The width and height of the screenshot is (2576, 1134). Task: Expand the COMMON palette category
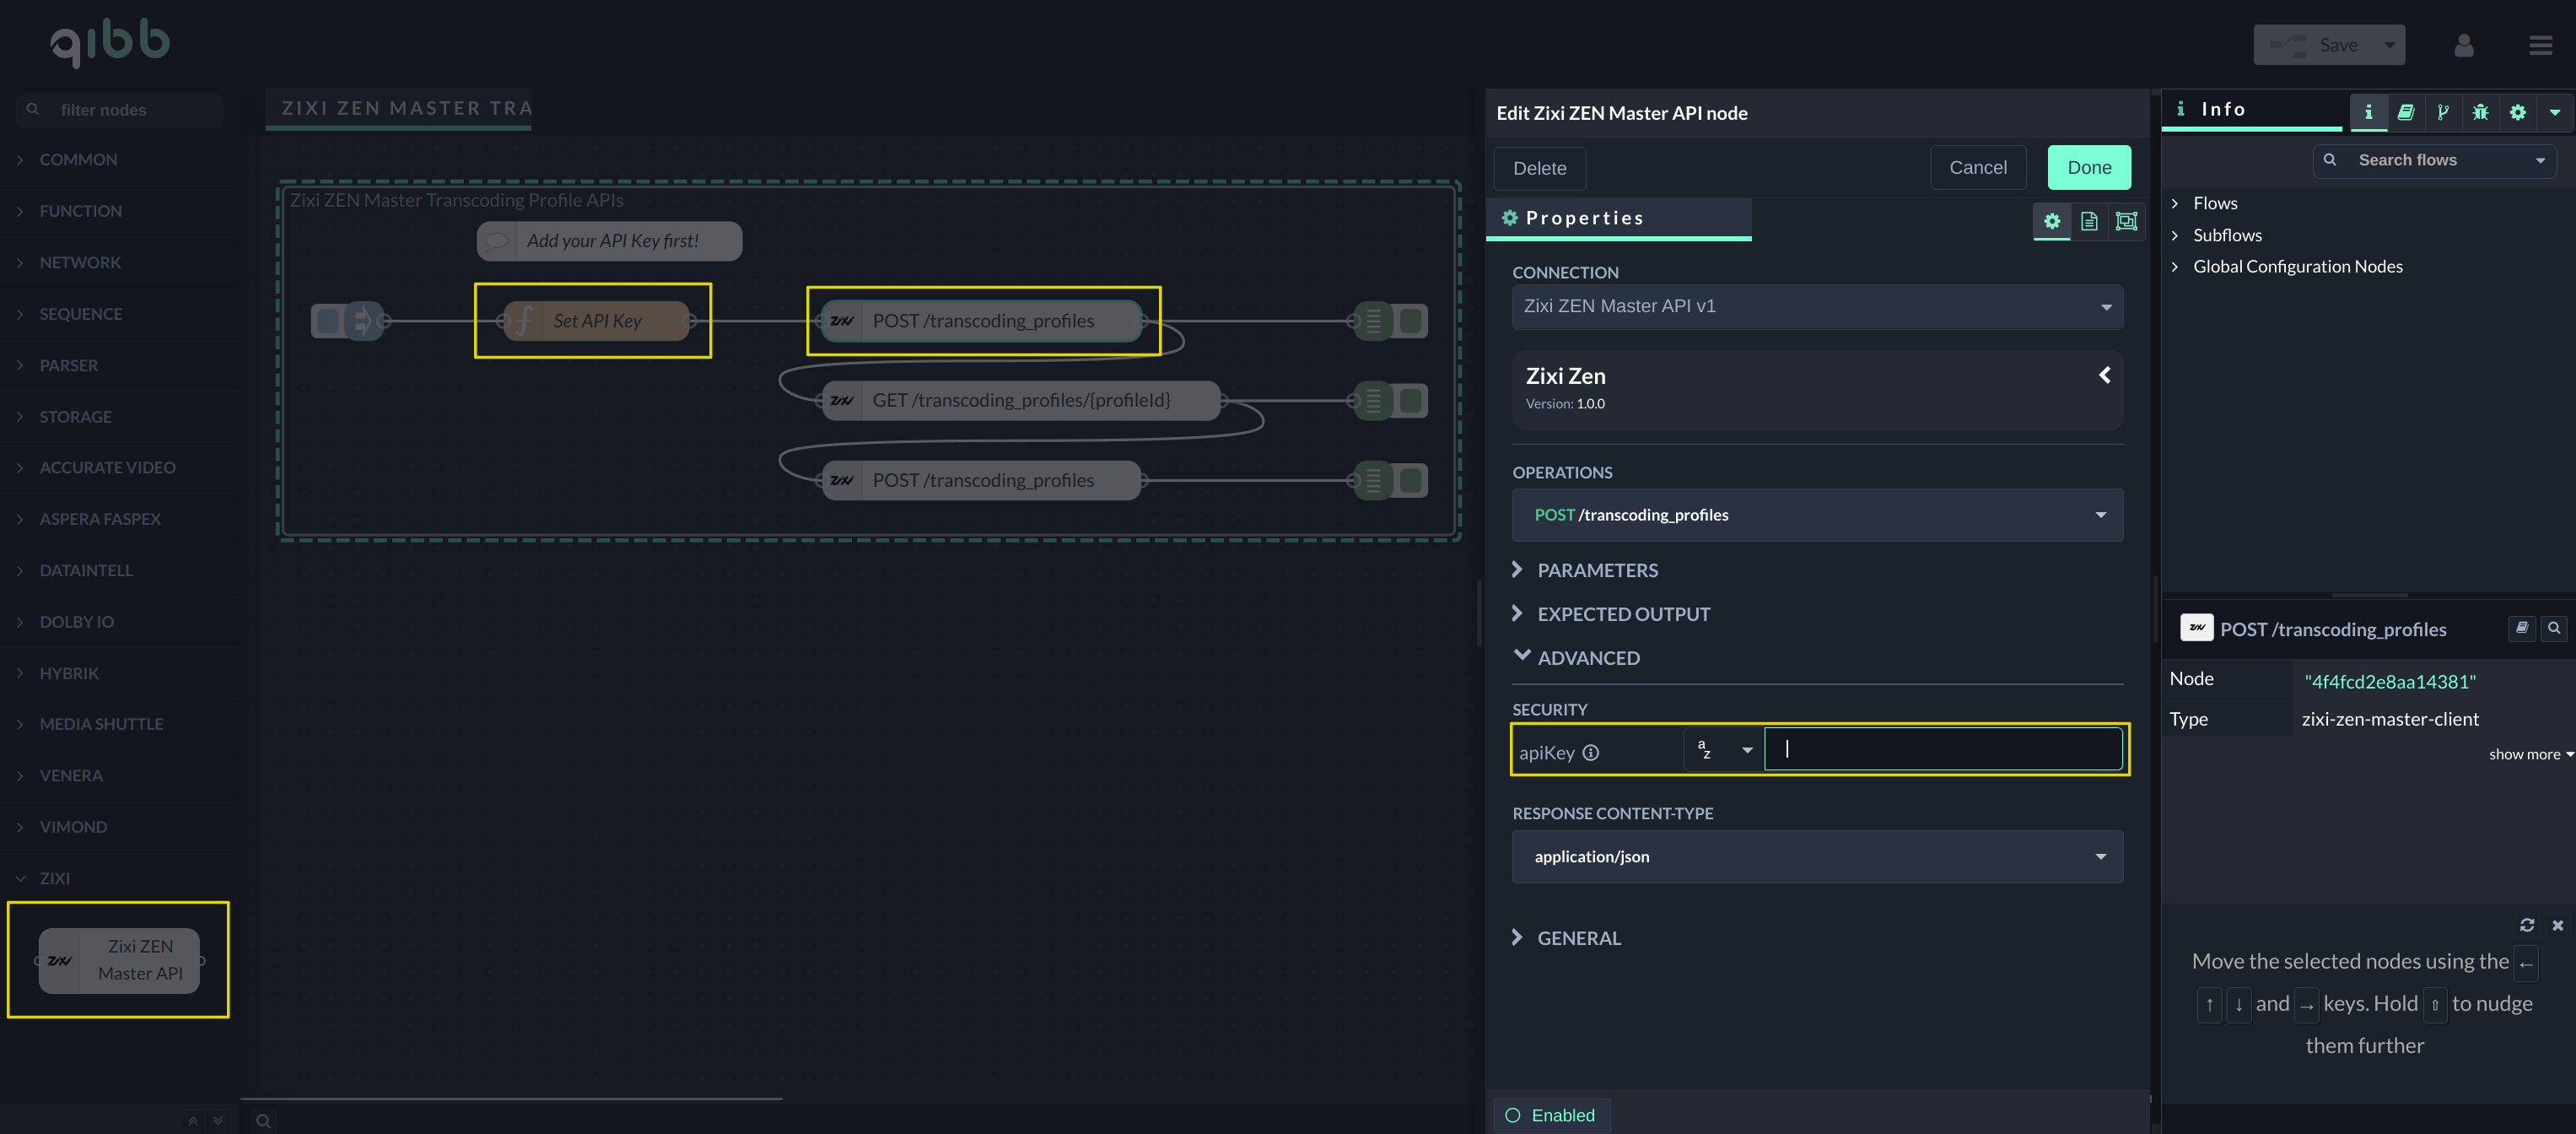pos(78,160)
